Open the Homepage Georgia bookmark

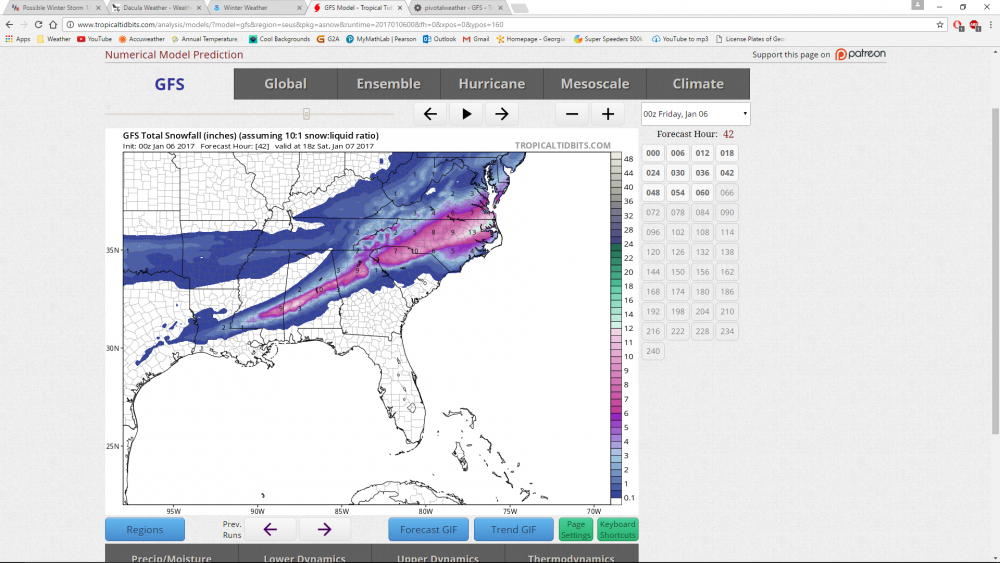531,39
